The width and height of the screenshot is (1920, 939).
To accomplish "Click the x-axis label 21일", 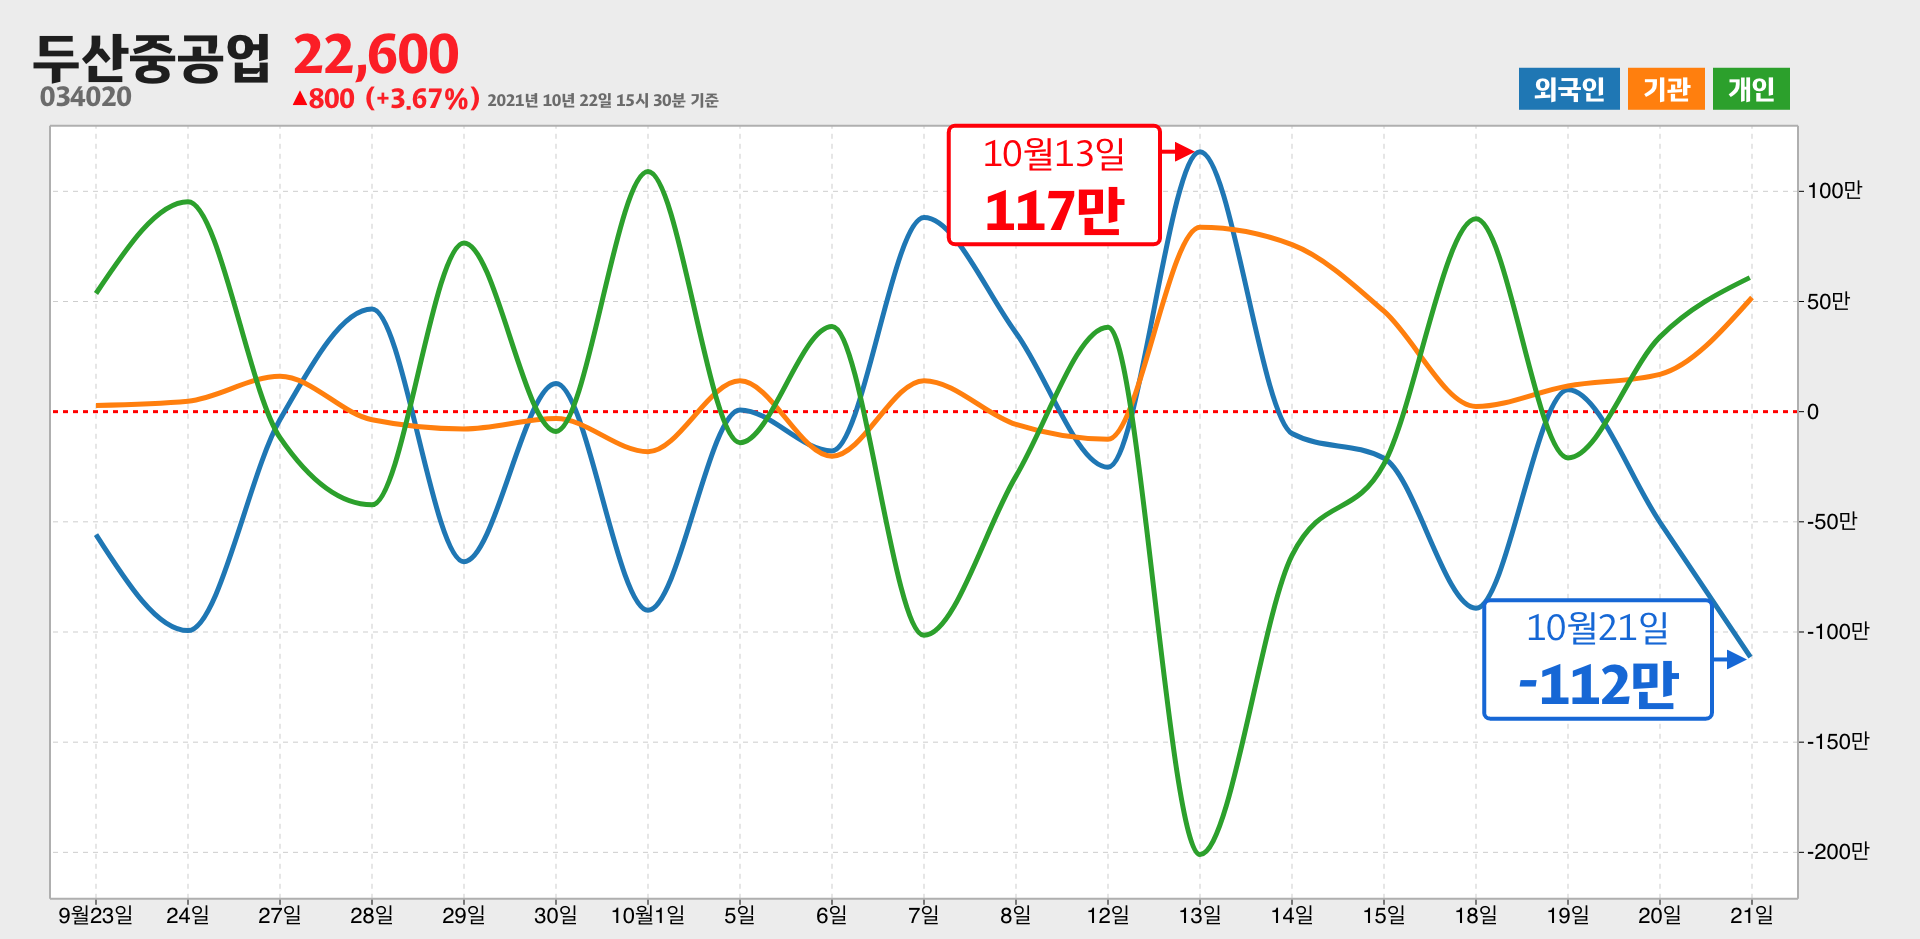I will [1752, 915].
